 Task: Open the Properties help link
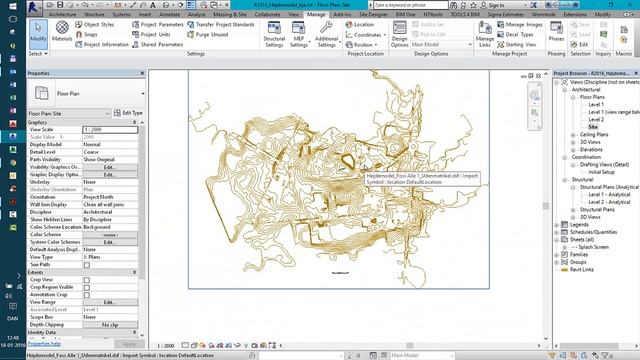[44, 344]
